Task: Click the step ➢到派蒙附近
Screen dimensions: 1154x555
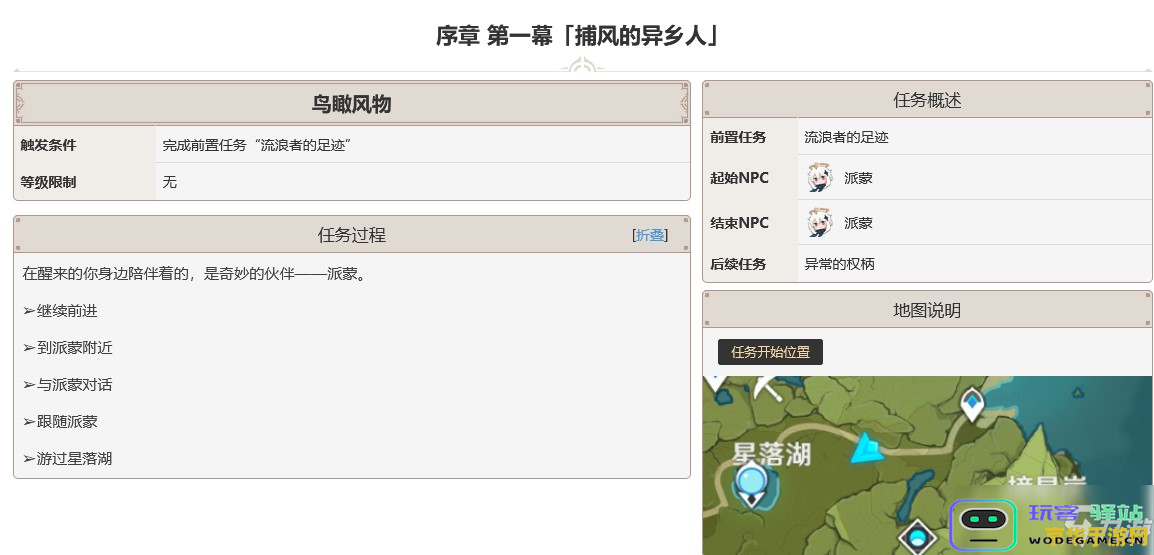Action: (x=68, y=347)
